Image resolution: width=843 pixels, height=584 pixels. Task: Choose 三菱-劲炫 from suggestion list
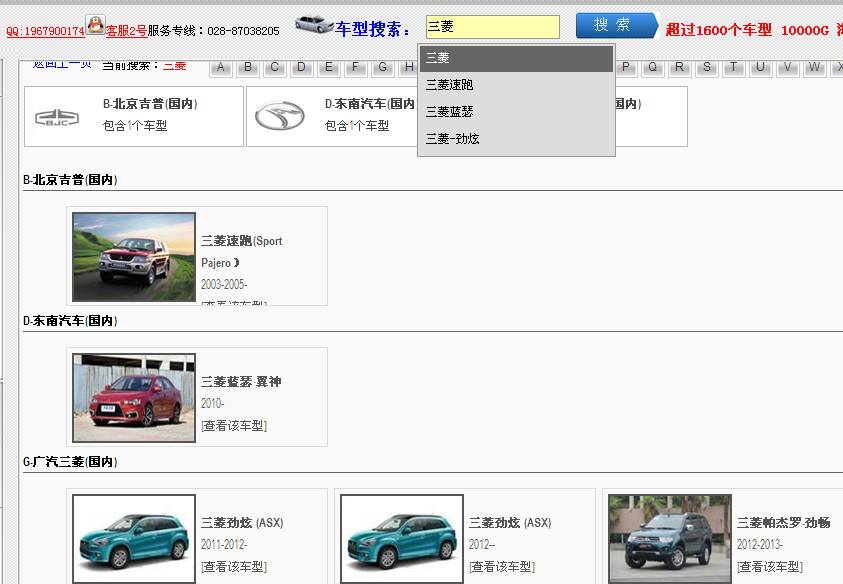pyautogui.click(x=516, y=139)
